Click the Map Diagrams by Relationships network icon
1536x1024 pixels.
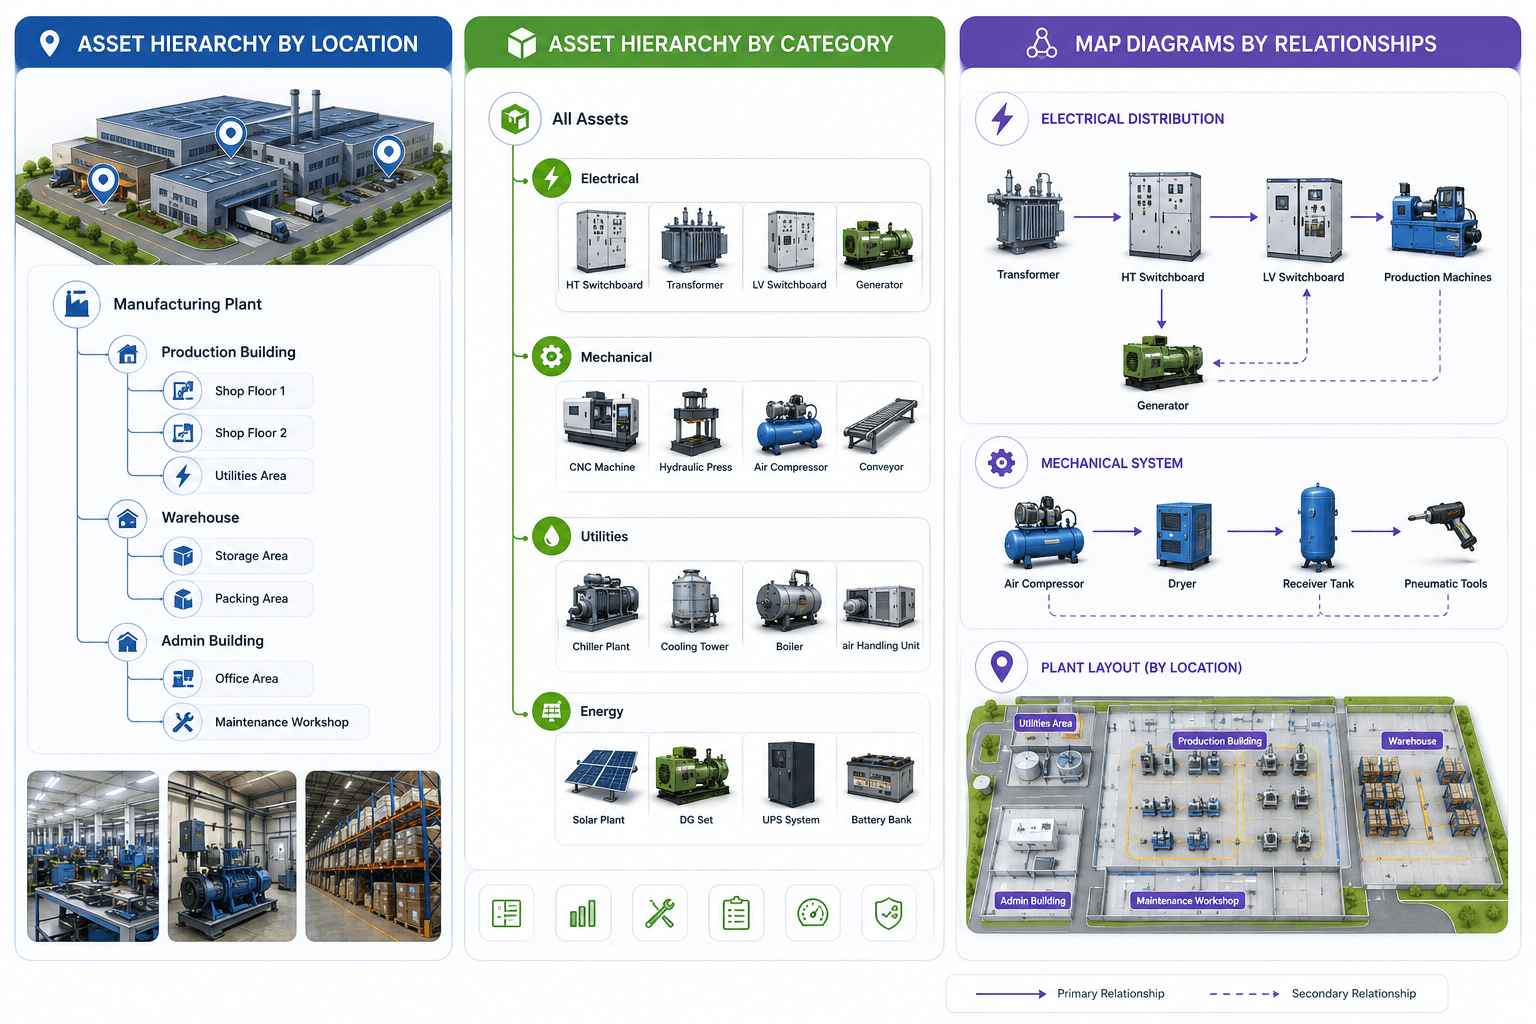tap(1041, 43)
